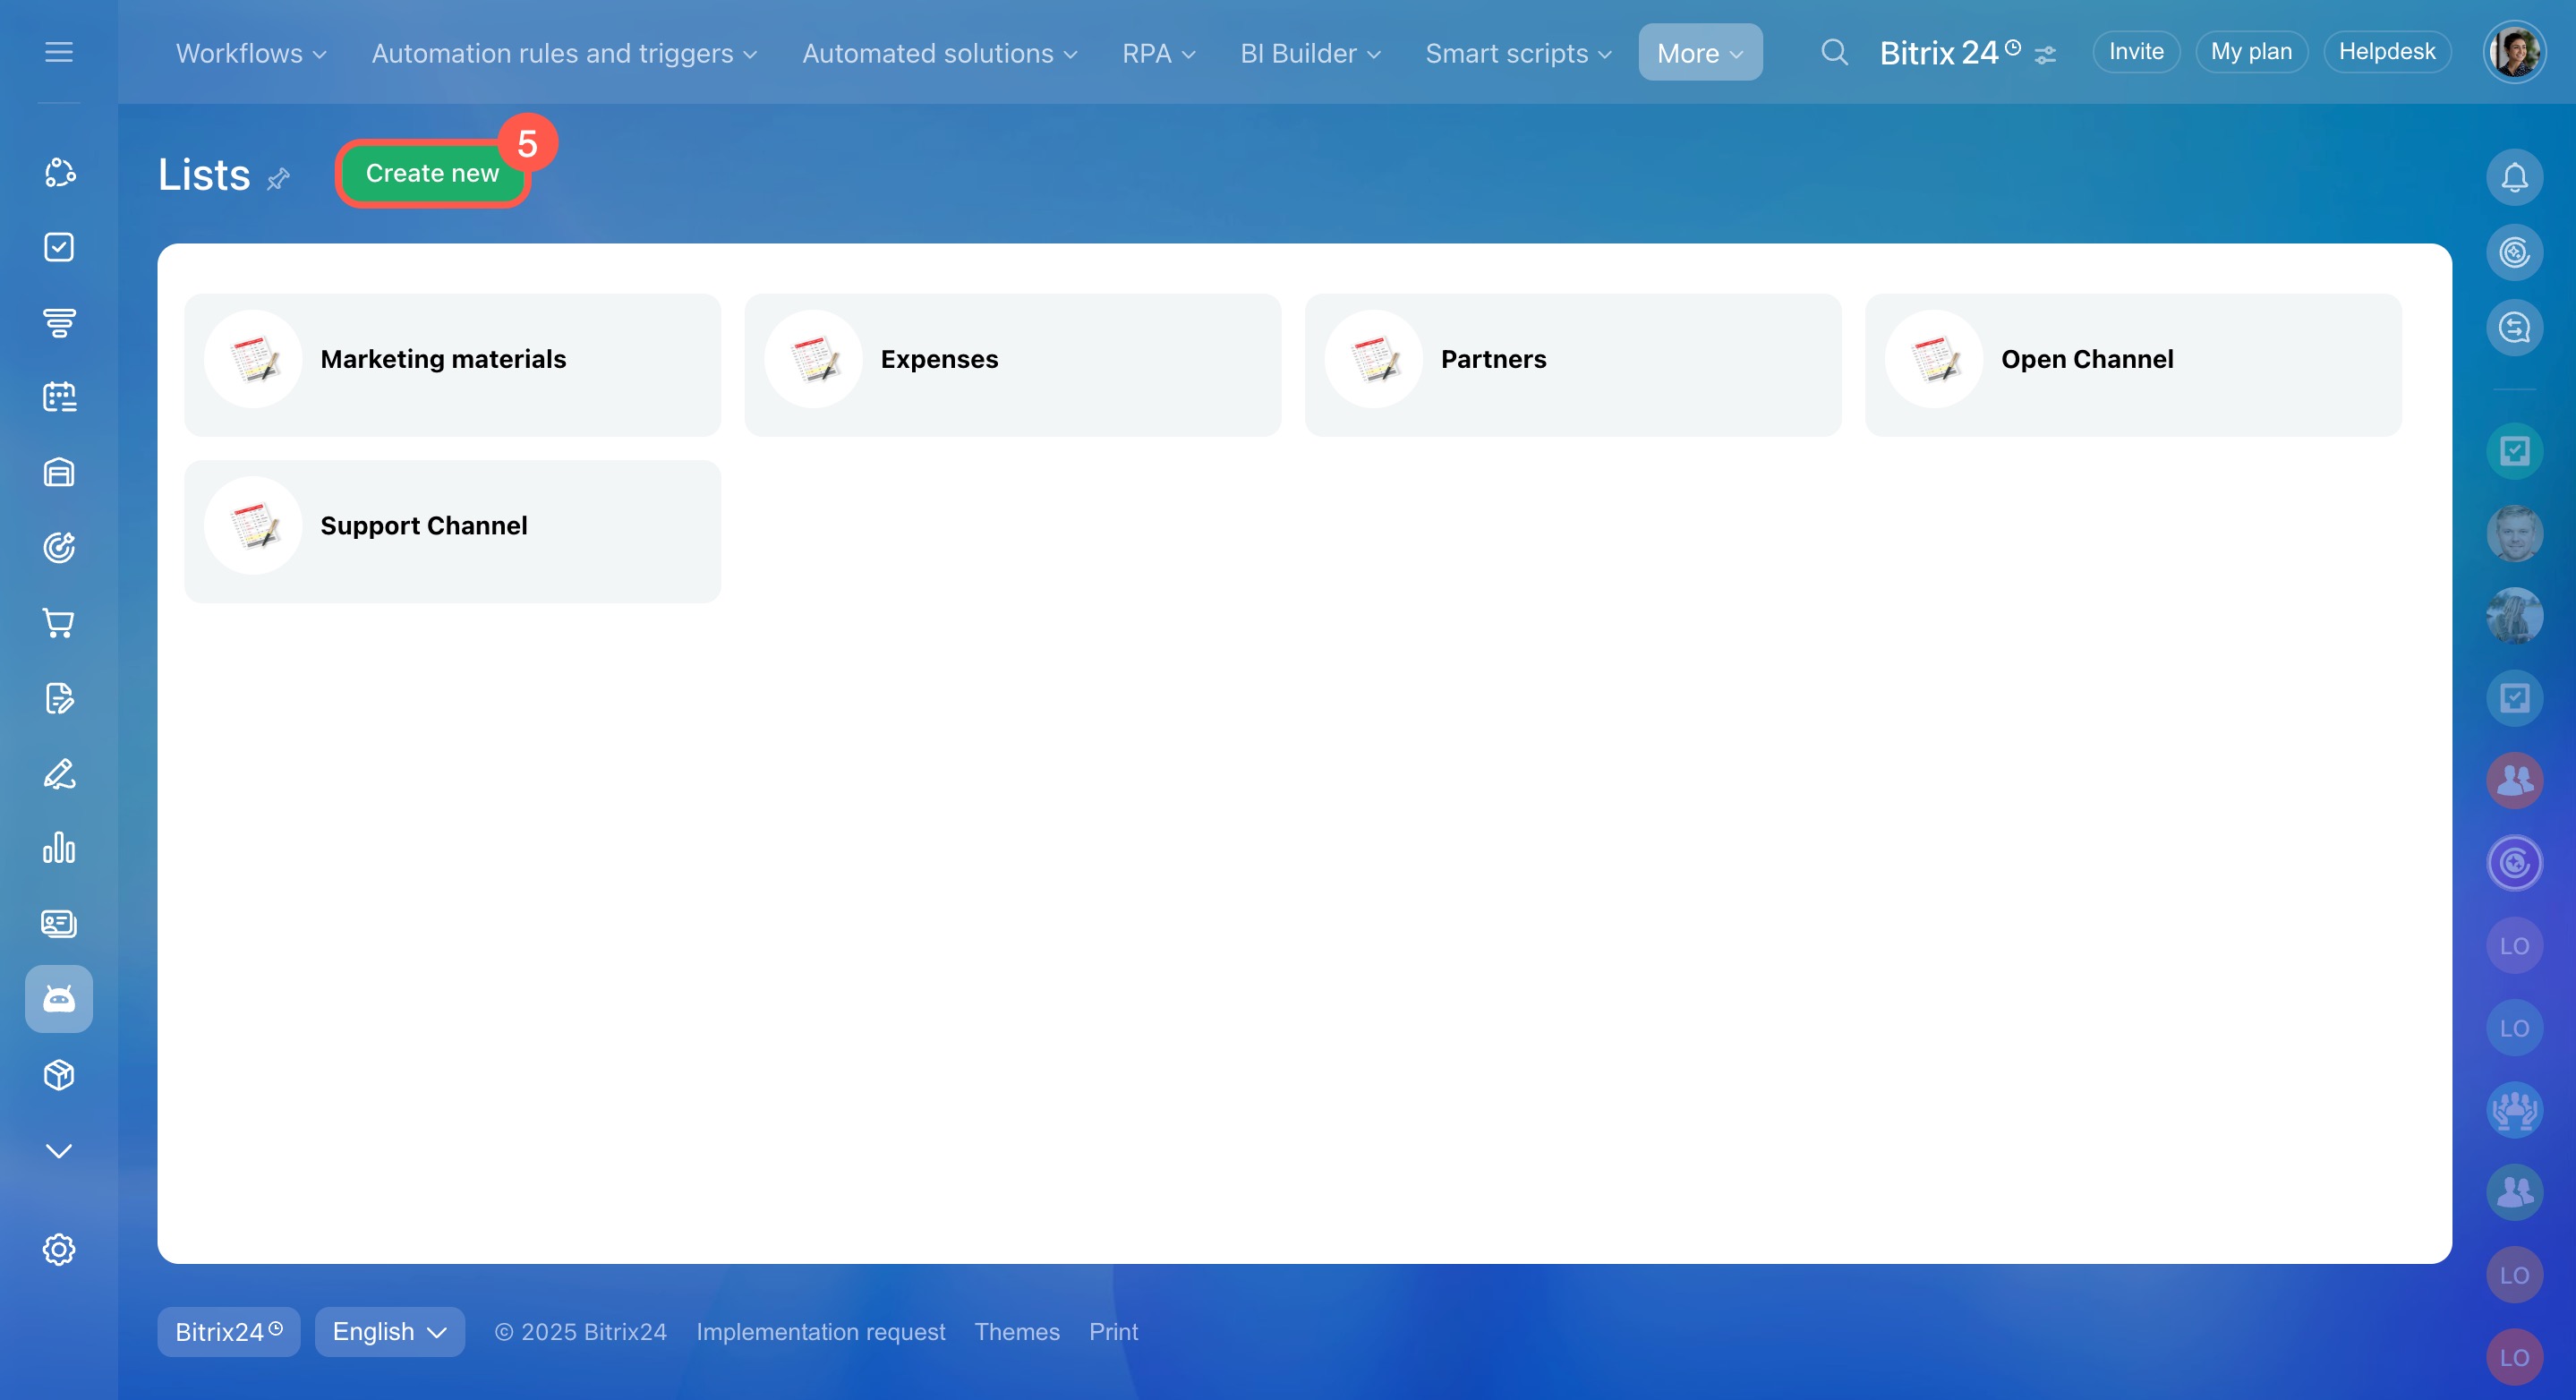Expand the Automated solutions menu
The image size is (2576, 1400).
point(939,53)
